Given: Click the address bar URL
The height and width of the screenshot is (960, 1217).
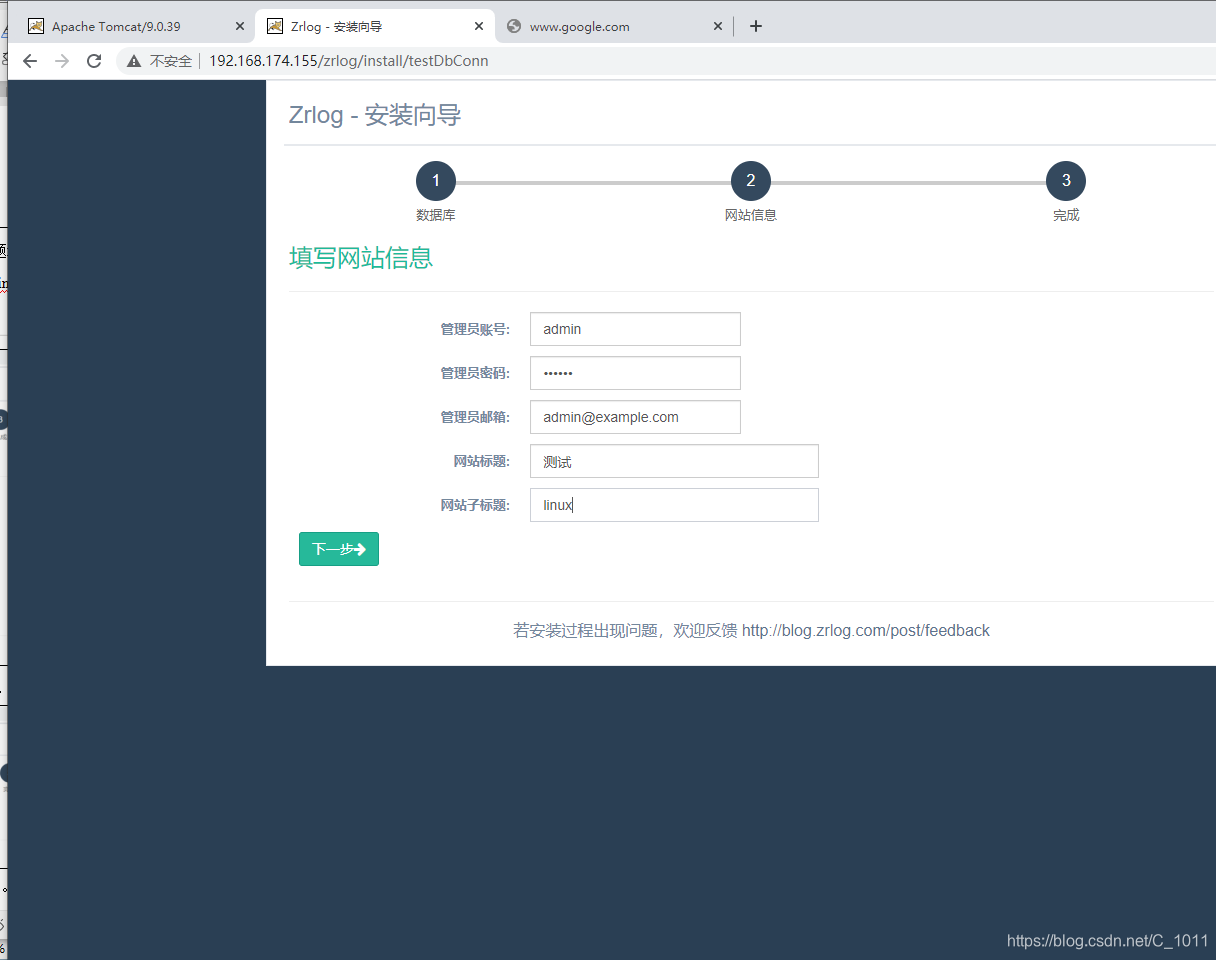Looking at the screenshot, I should [349, 61].
